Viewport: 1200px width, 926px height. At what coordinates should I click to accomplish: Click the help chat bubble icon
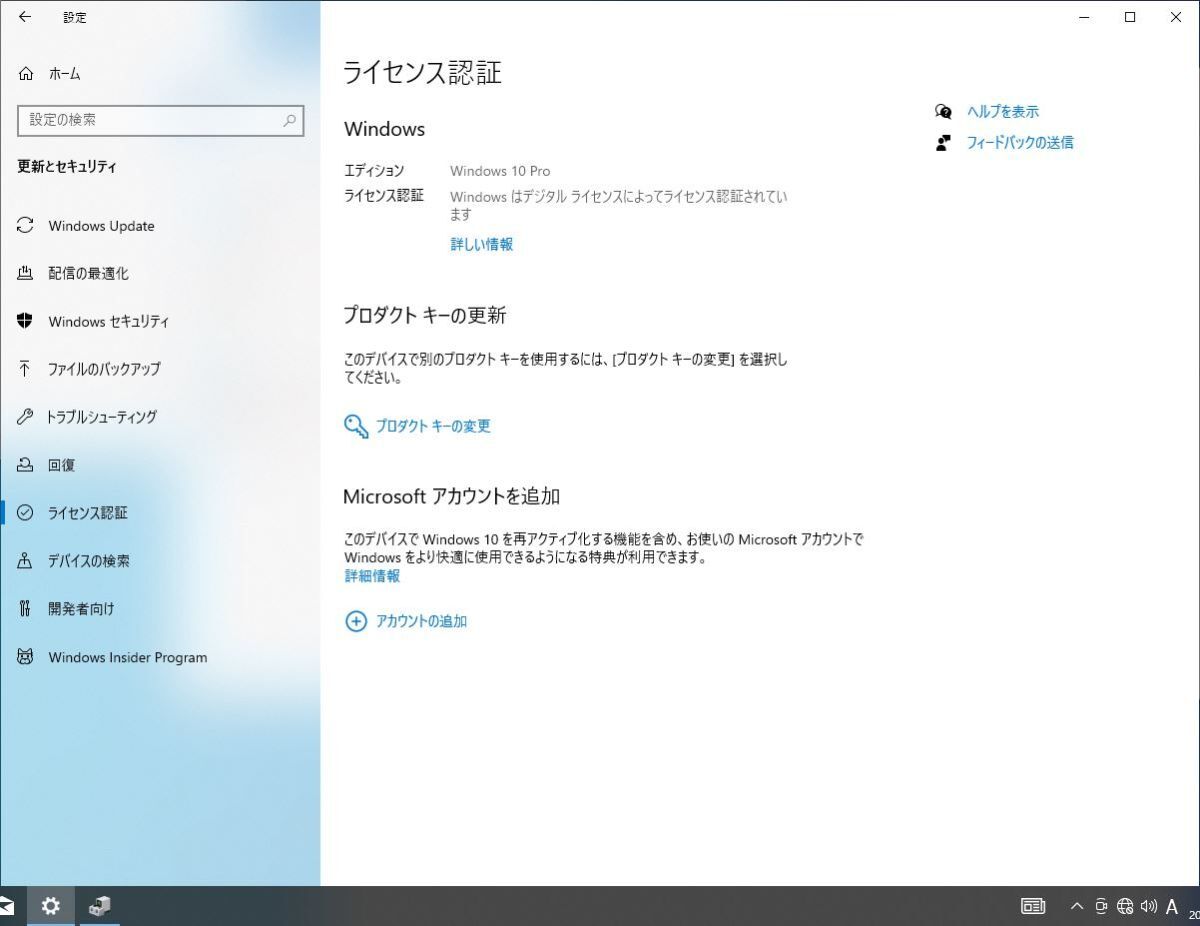coord(943,112)
